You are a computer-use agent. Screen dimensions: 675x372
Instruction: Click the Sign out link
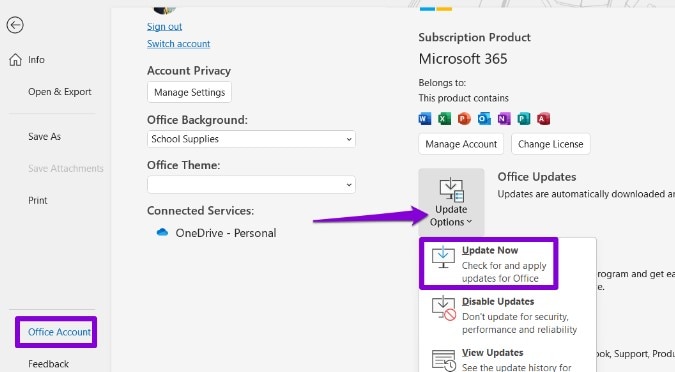click(164, 26)
